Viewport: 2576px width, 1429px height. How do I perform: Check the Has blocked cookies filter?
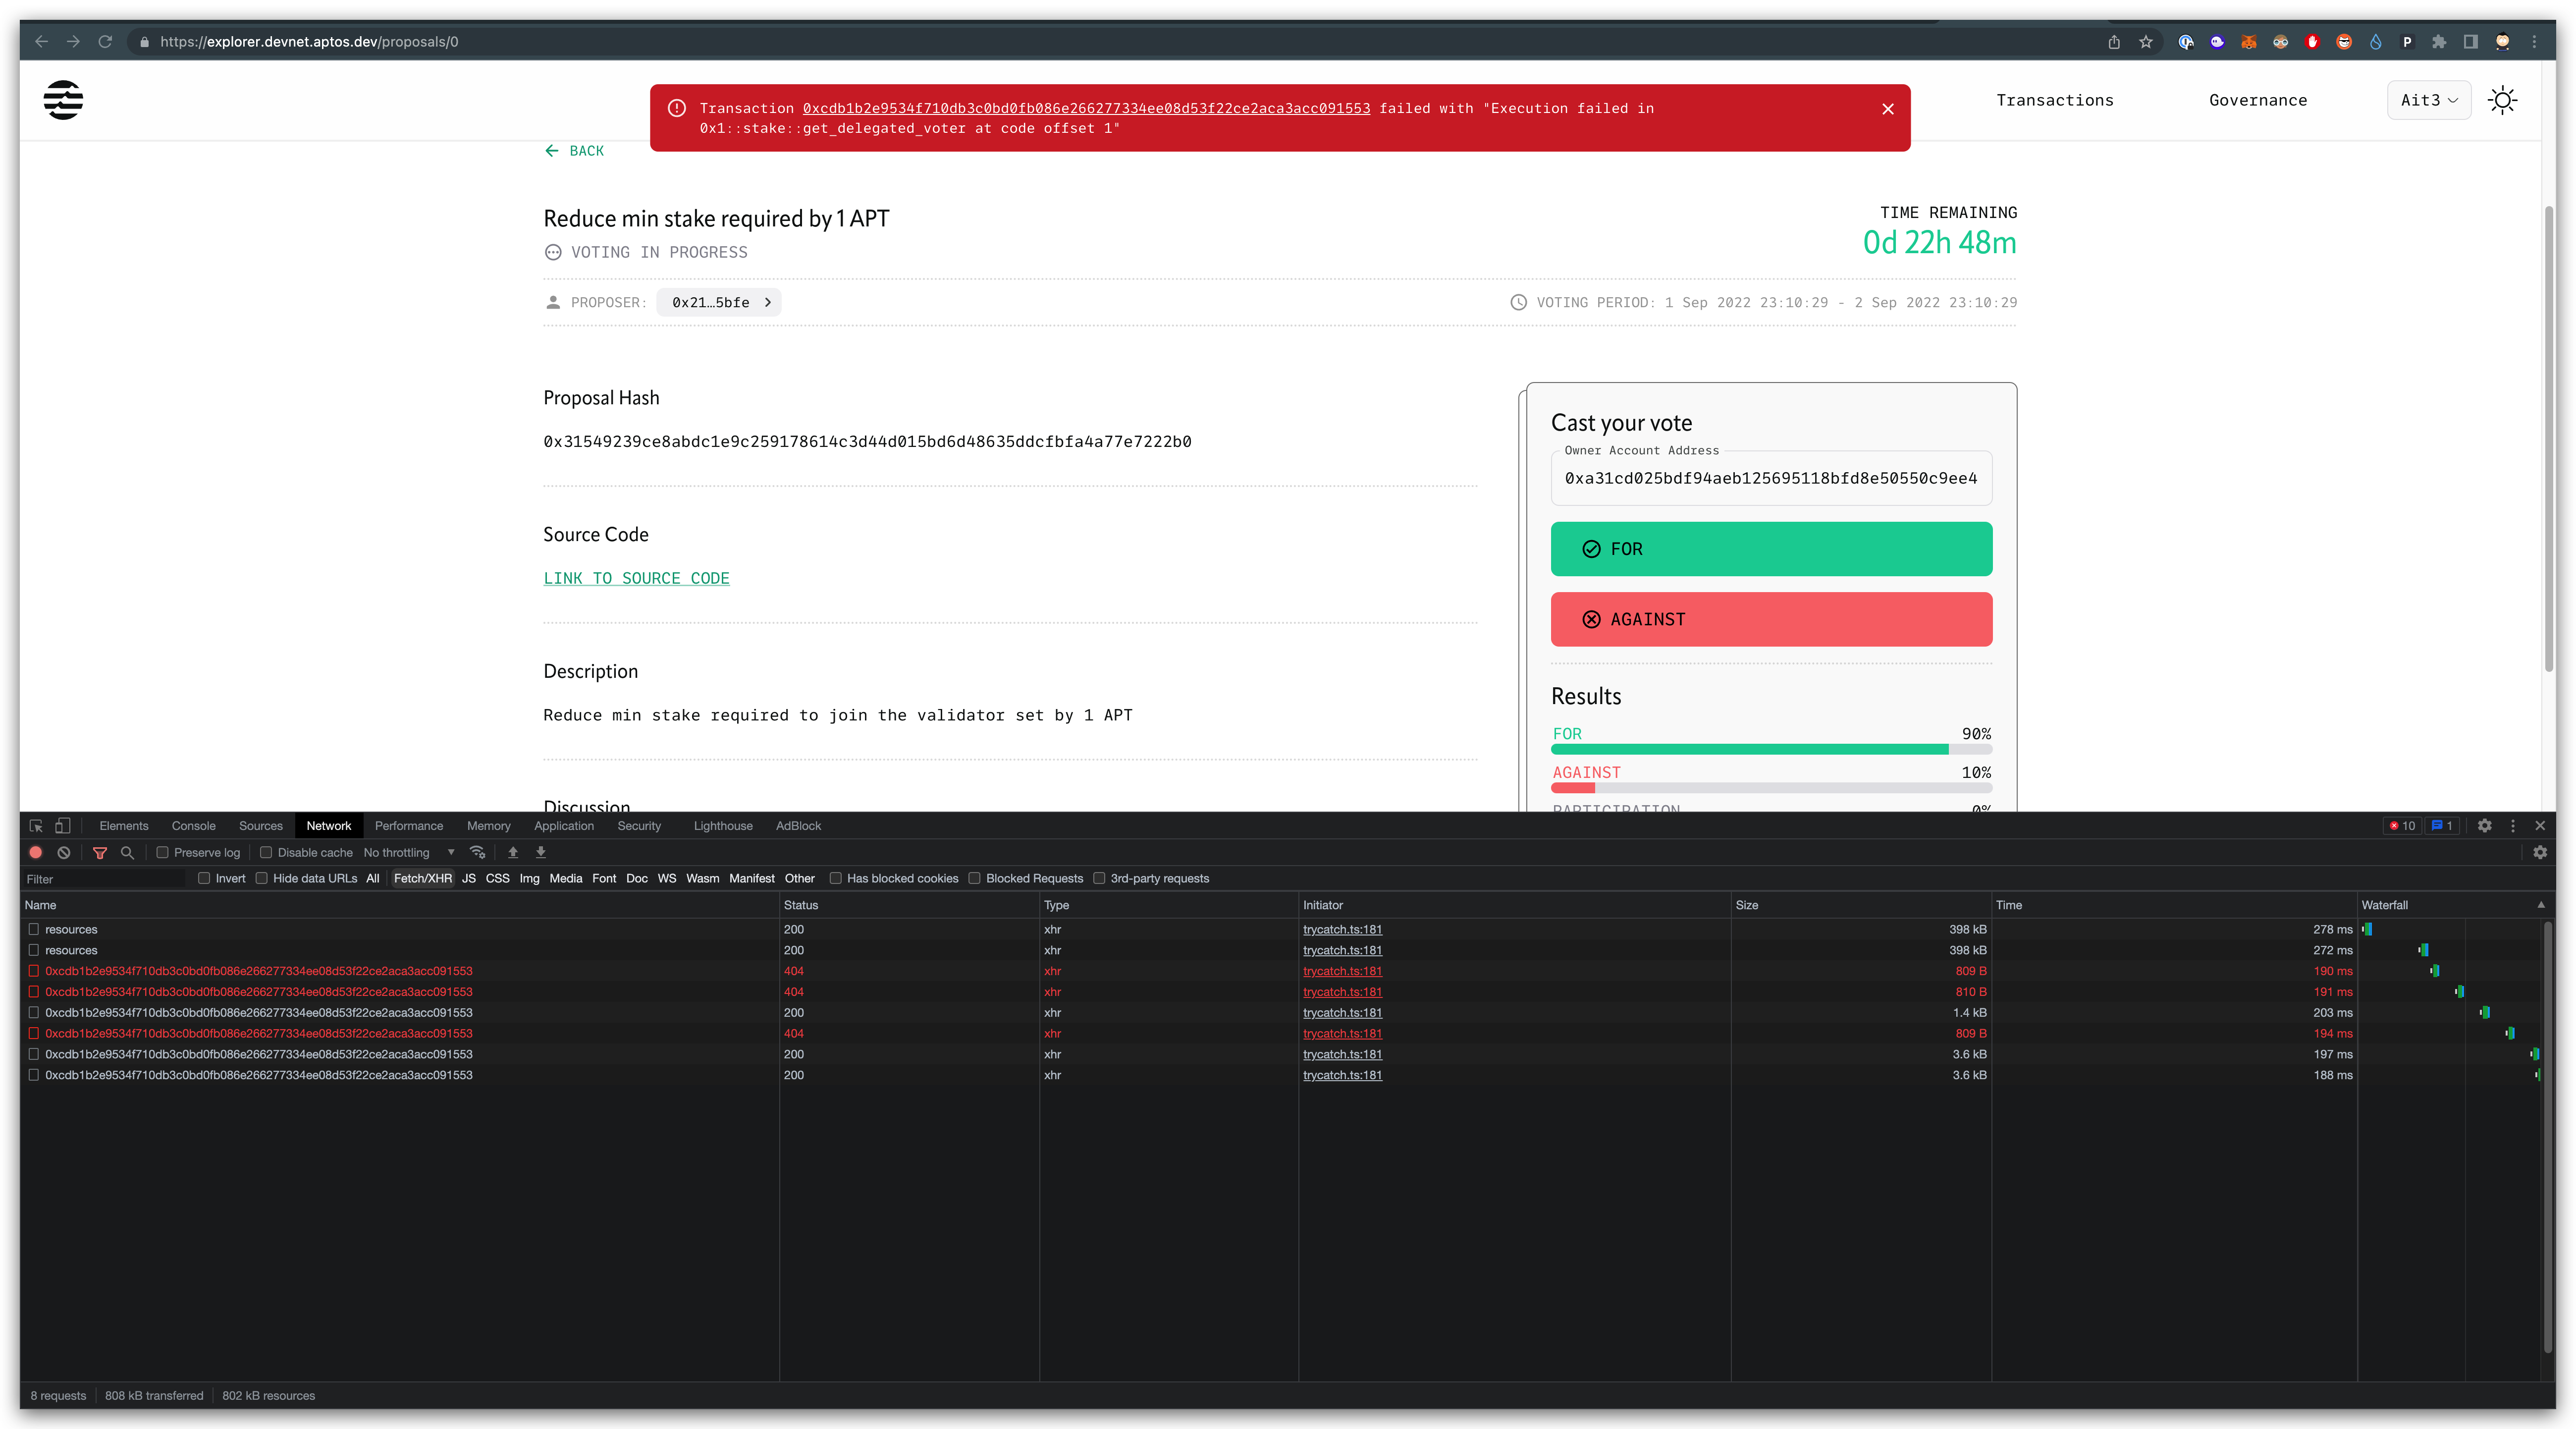836,878
